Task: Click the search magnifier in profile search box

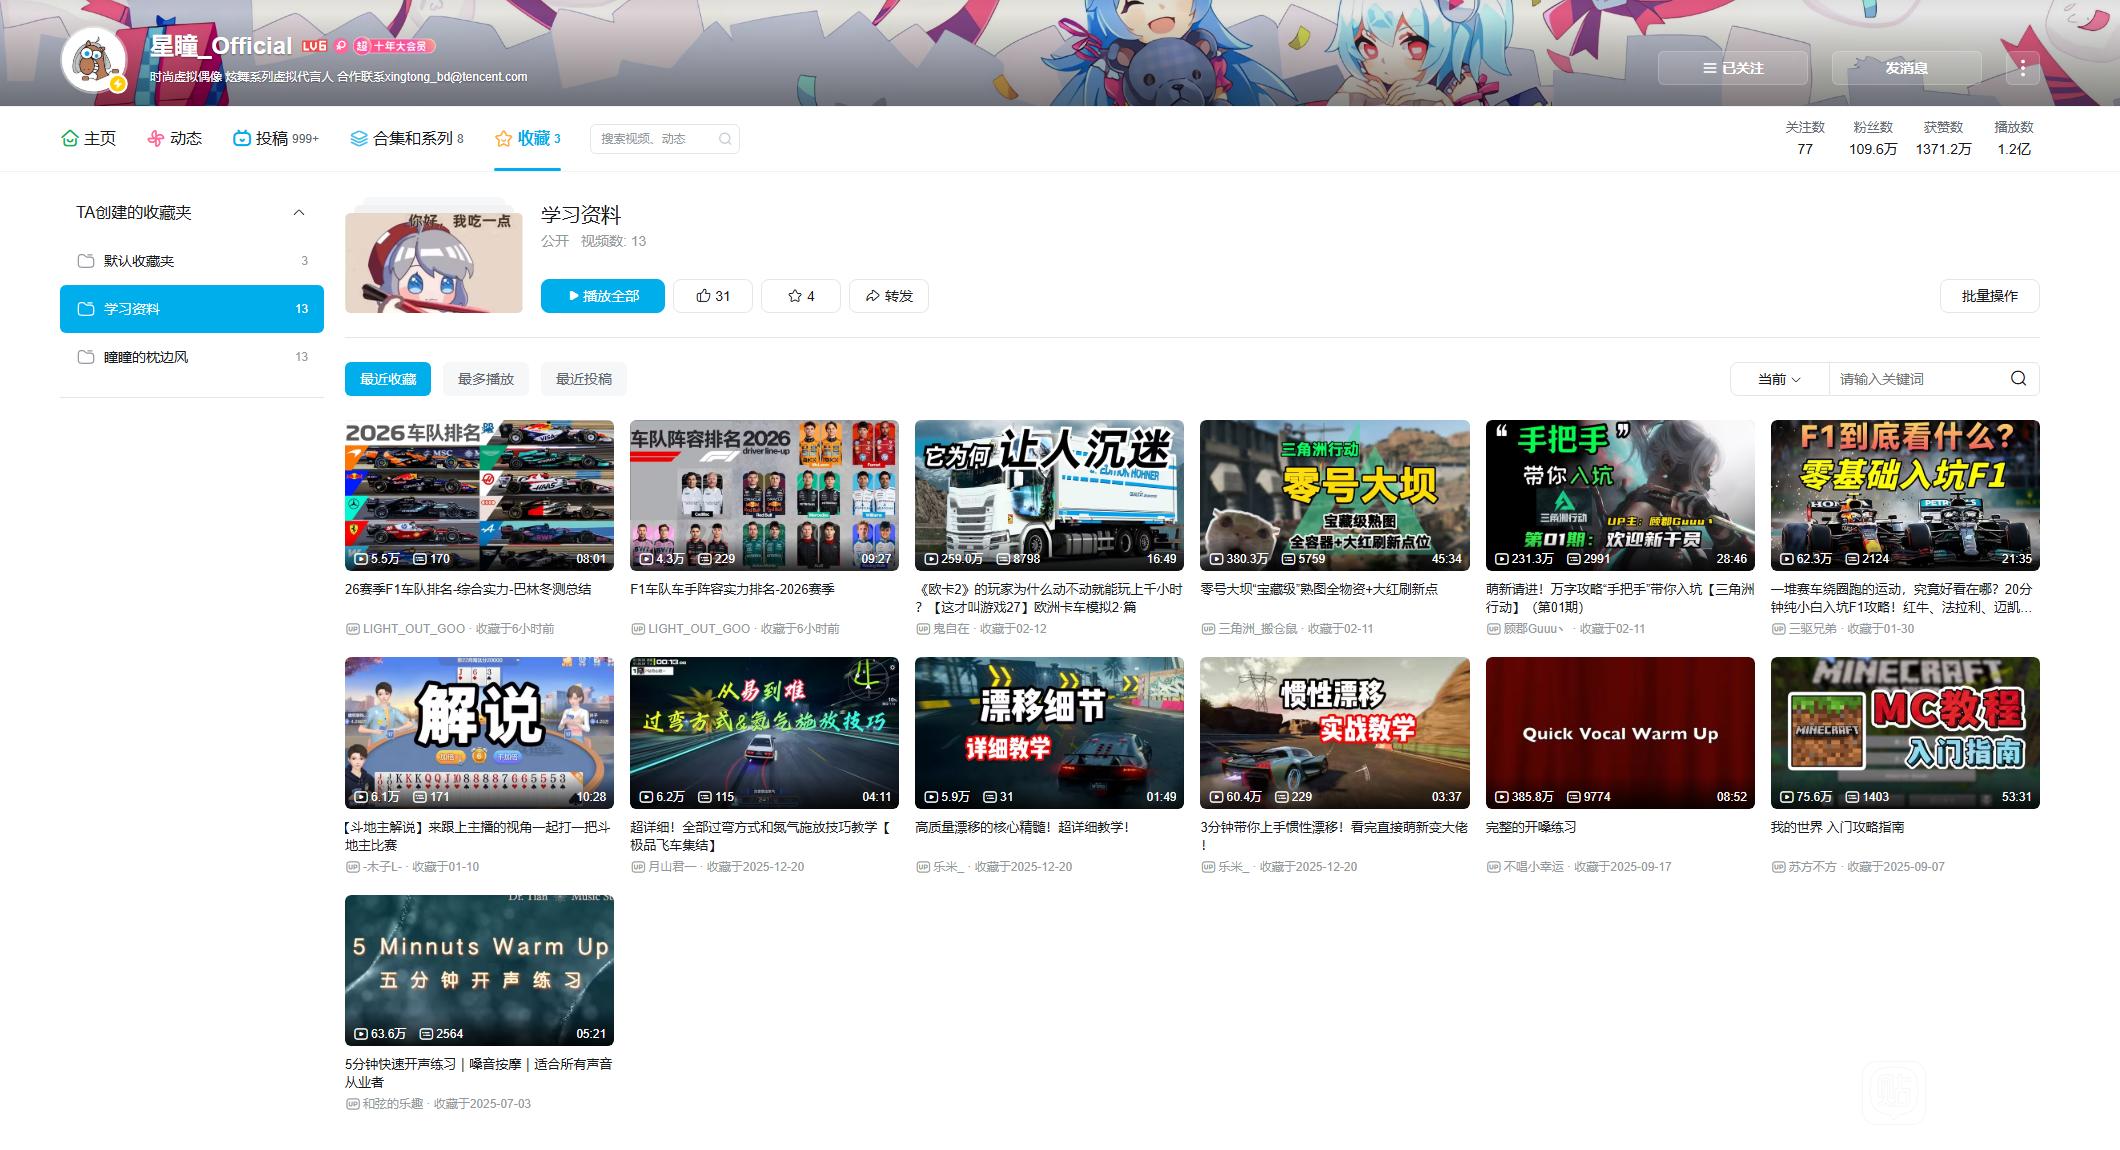Action: coord(725,139)
